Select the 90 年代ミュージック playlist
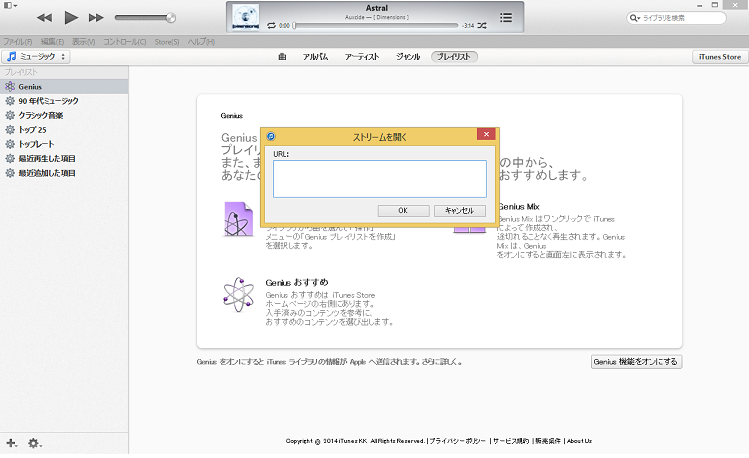The height and width of the screenshot is (458, 749). point(64,101)
